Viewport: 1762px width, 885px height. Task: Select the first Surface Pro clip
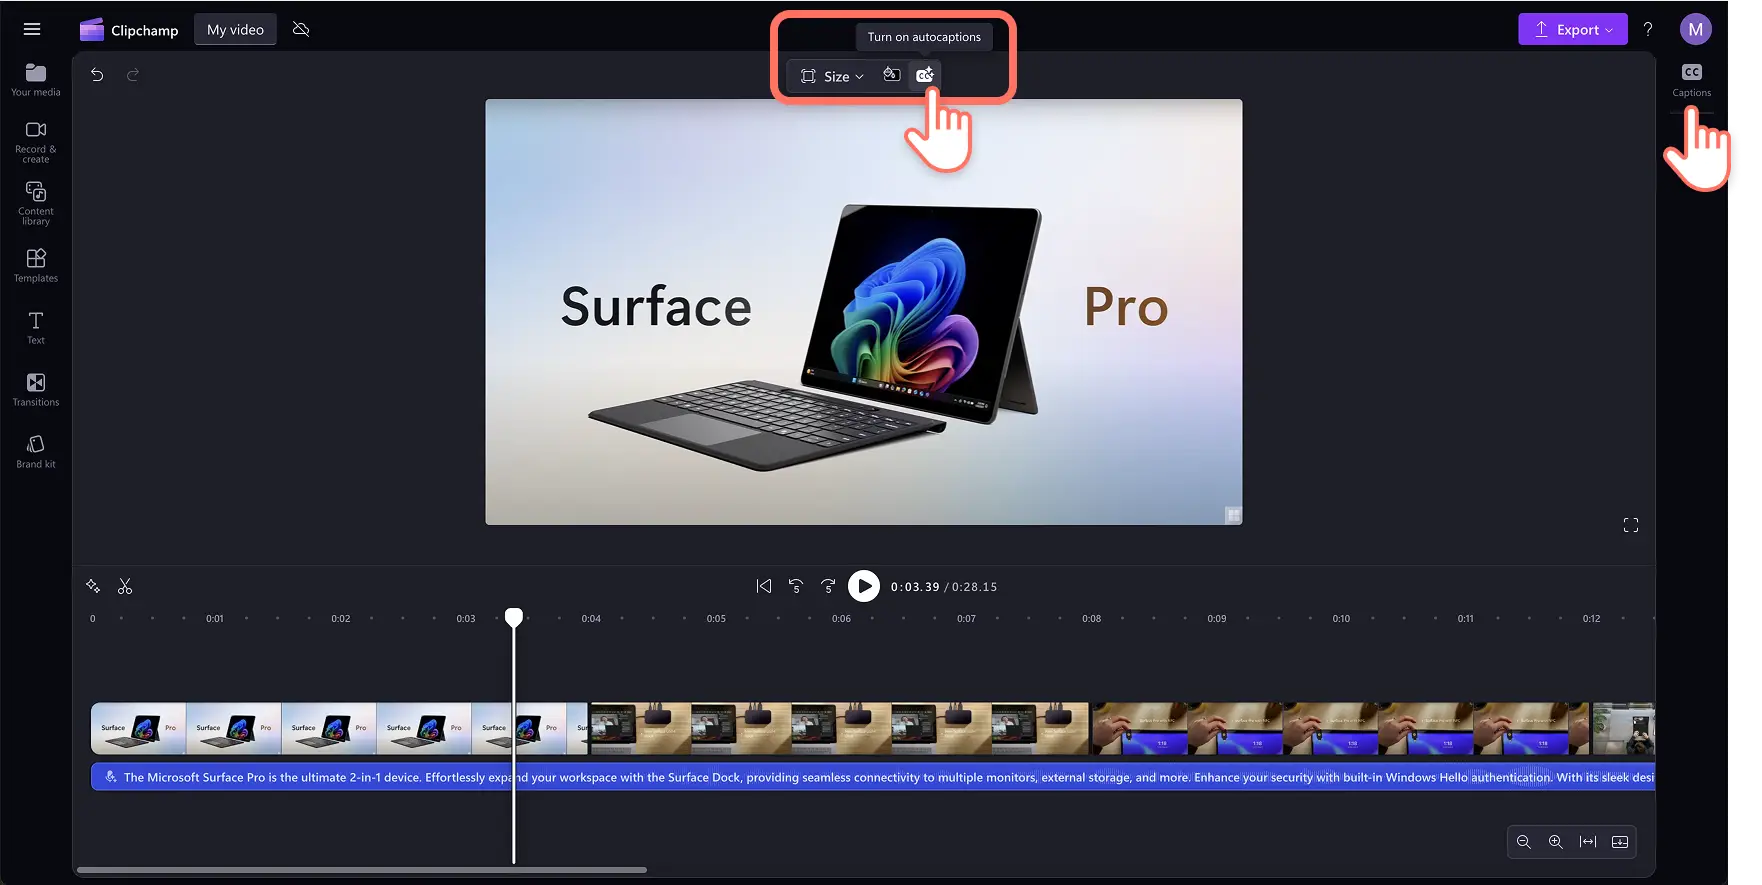pyautogui.click(x=340, y=728)
